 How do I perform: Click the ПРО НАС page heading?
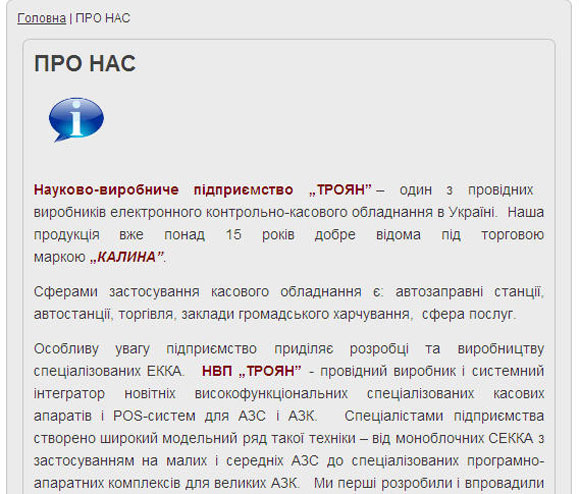(x=85, y=63)
